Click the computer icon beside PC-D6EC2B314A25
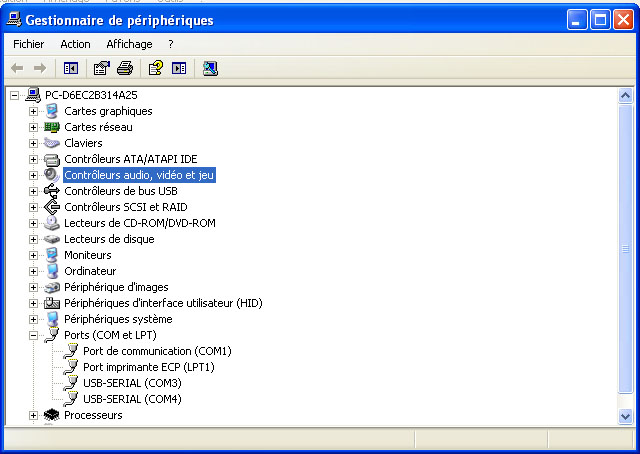 tap(33, 95)
